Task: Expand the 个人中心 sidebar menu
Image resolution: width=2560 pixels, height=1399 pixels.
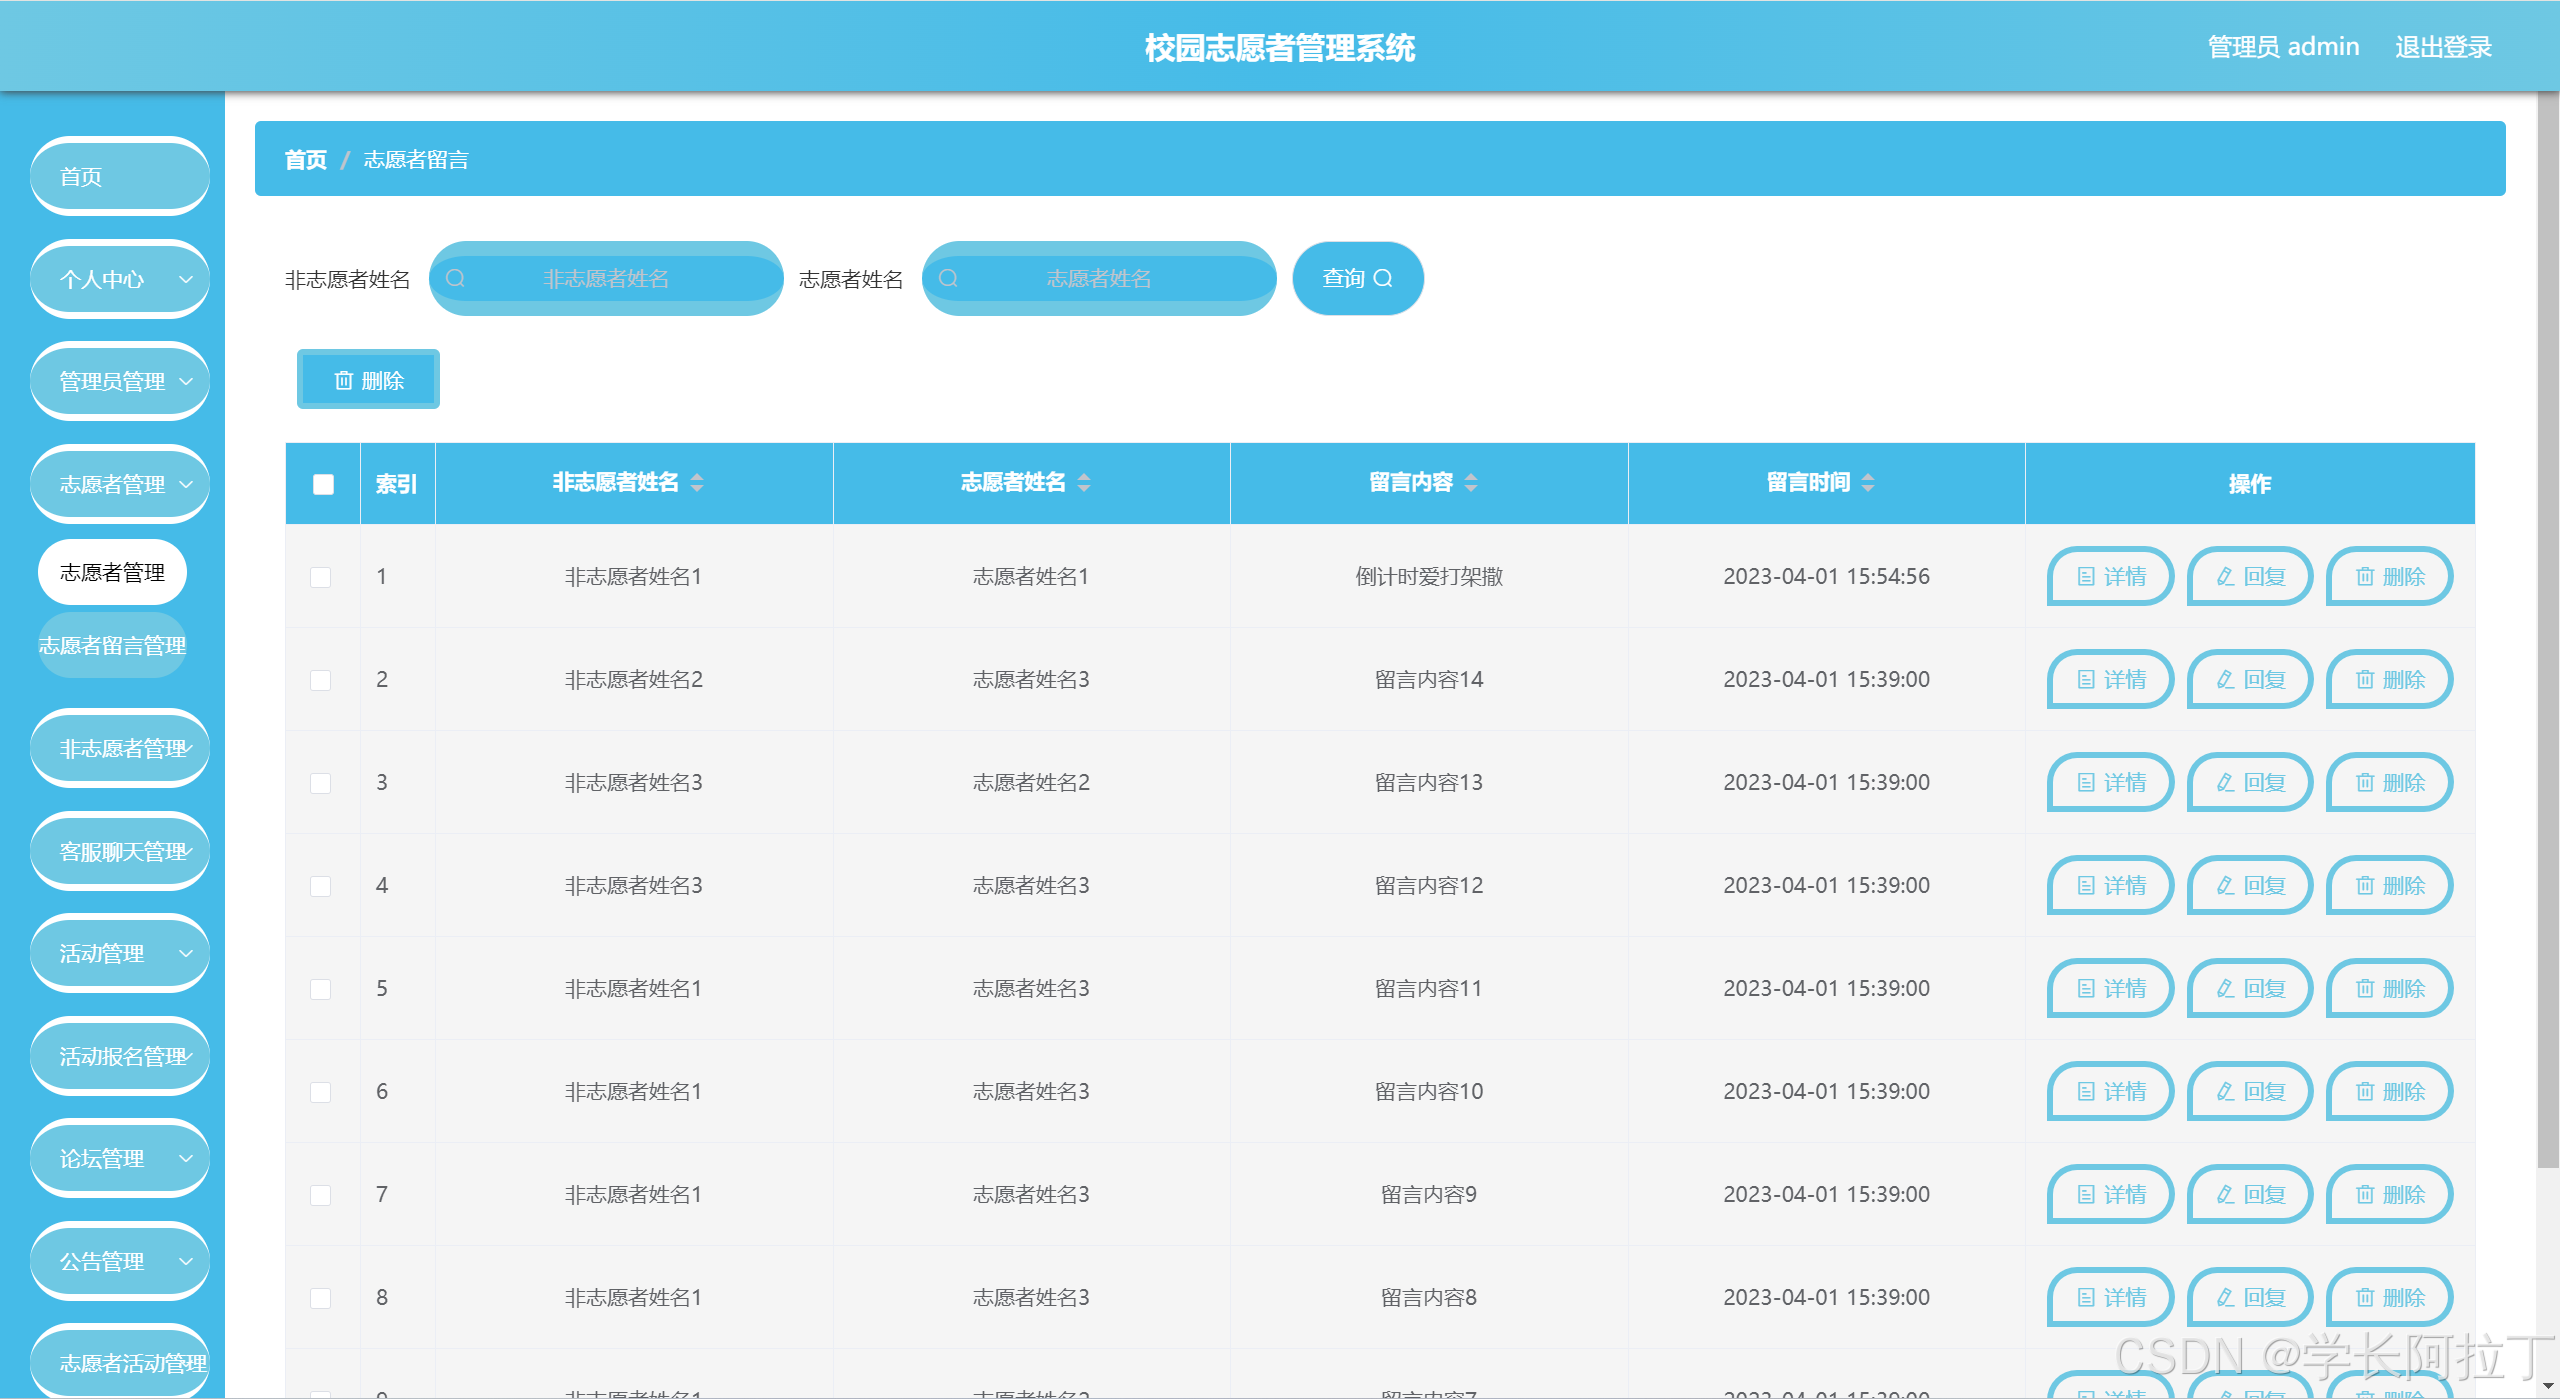Action: pyautogui.click(x=120, y=280)
